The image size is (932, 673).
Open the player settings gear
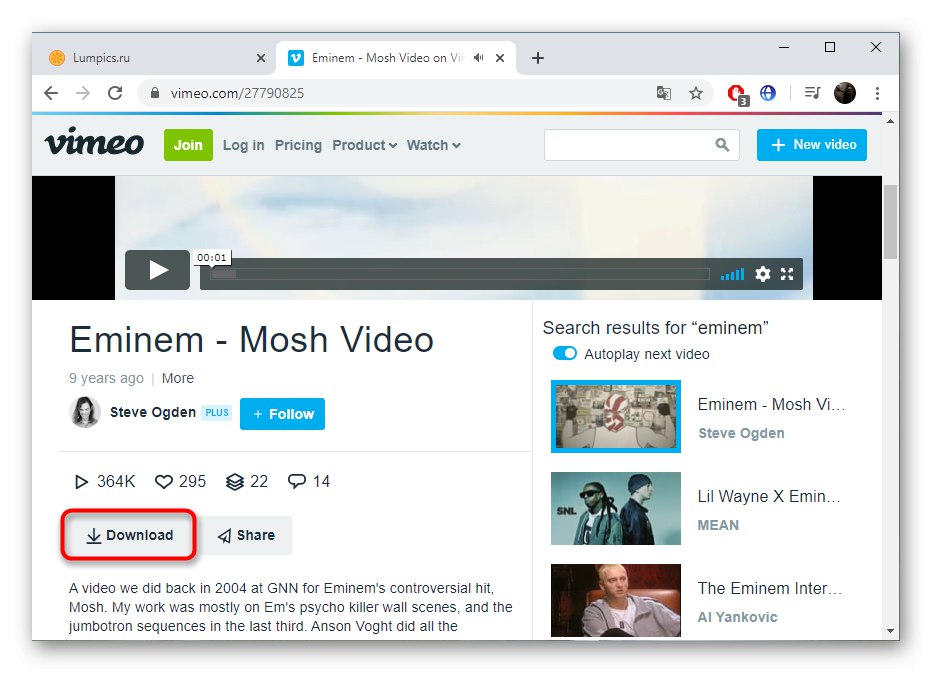click(x=763, y=274)
